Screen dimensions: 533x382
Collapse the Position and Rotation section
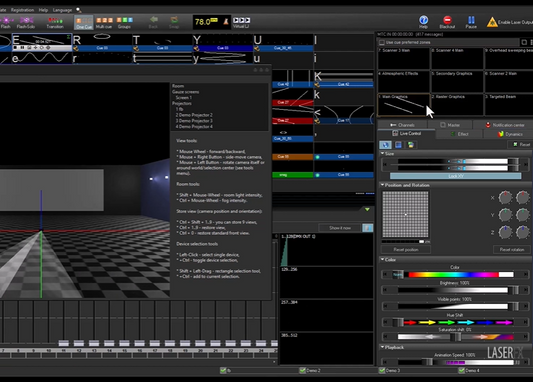[382, 185]
